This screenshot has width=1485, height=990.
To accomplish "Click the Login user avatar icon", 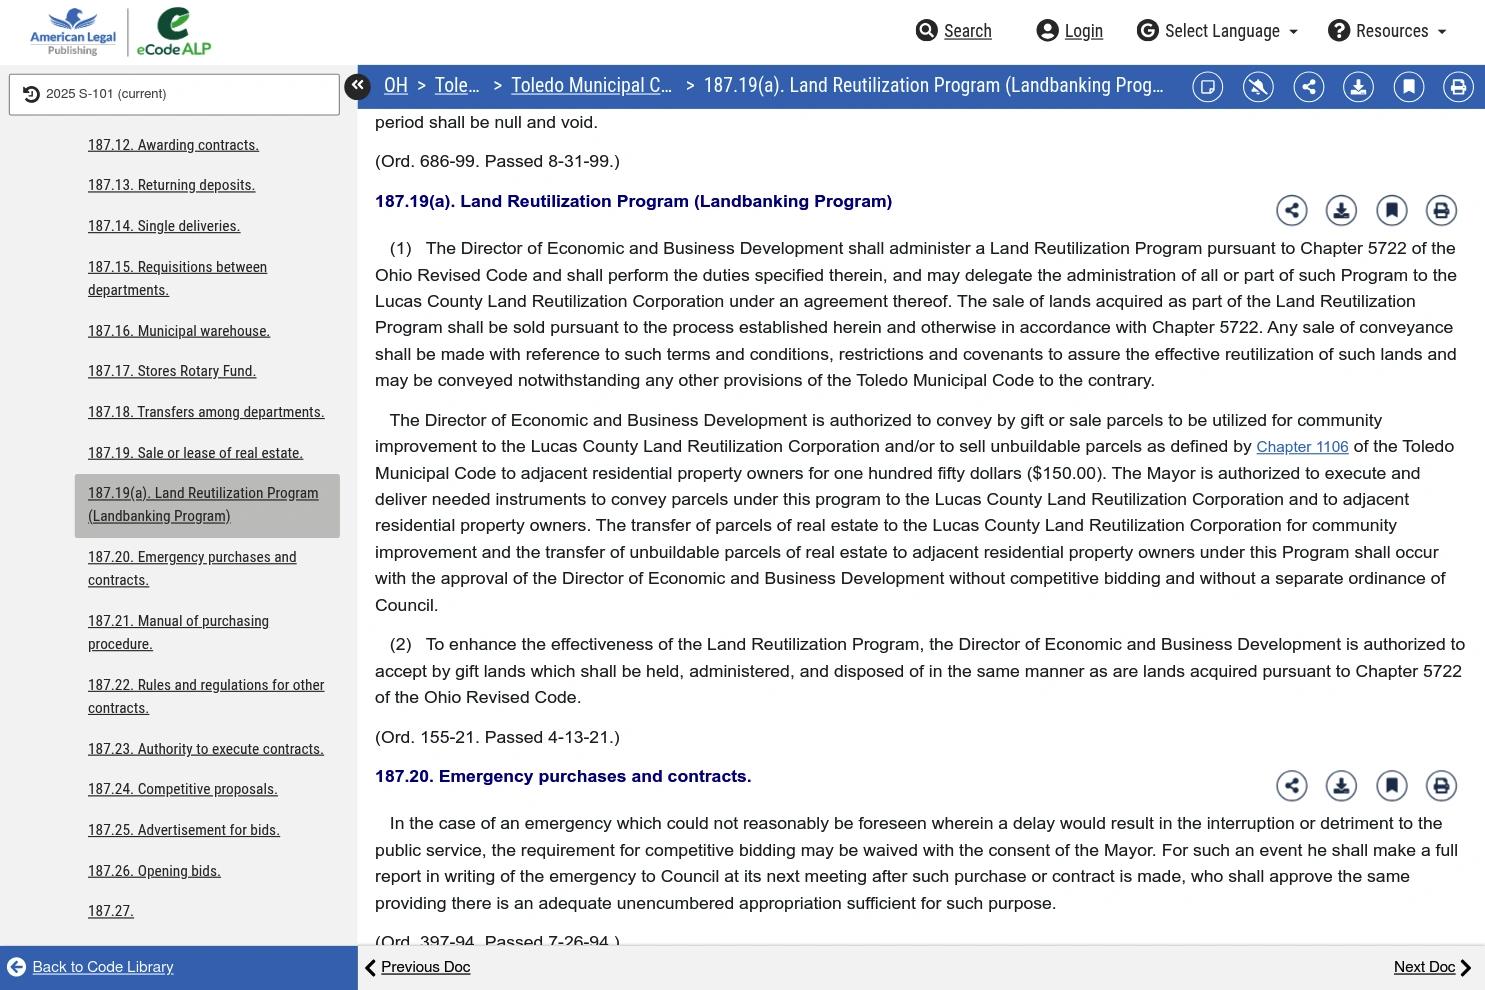I will (x=1047, y=31).
